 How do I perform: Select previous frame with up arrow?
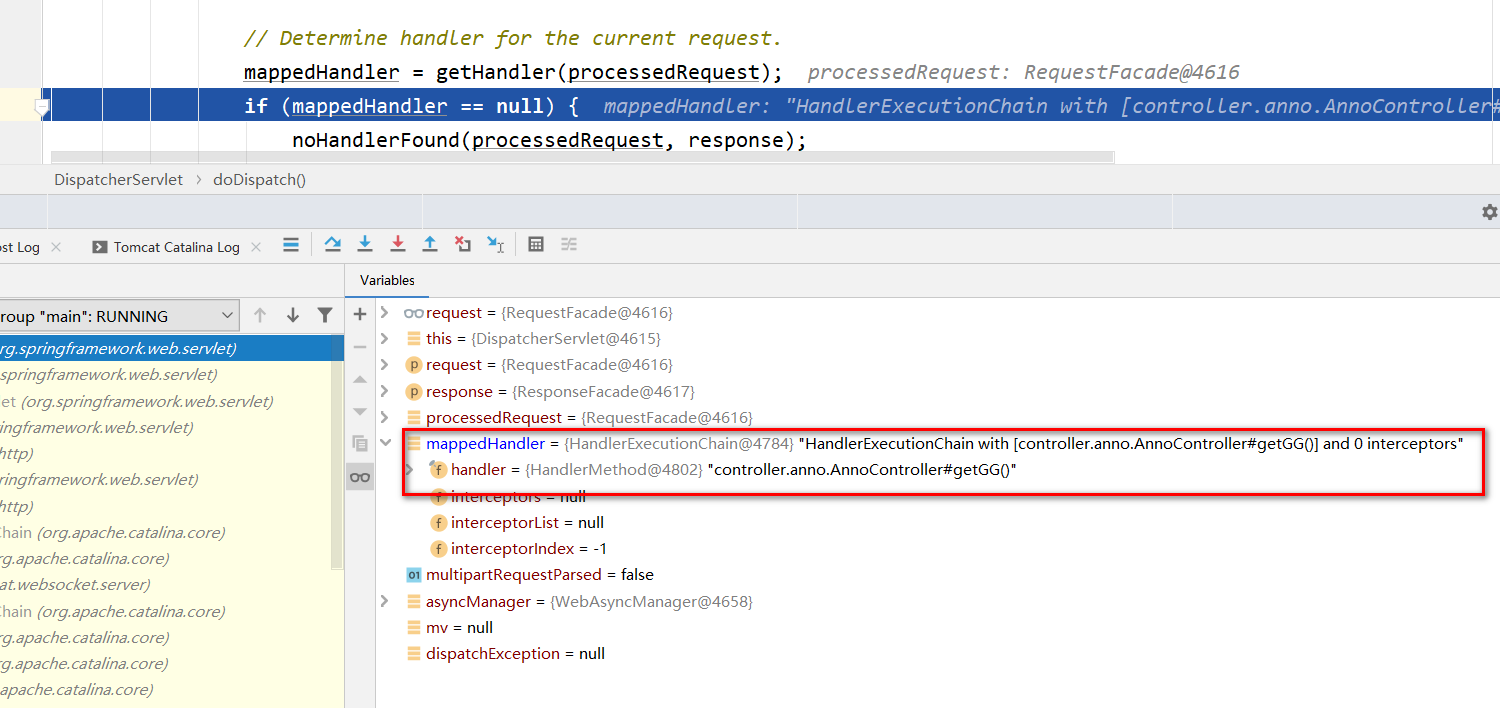point(260,315)
